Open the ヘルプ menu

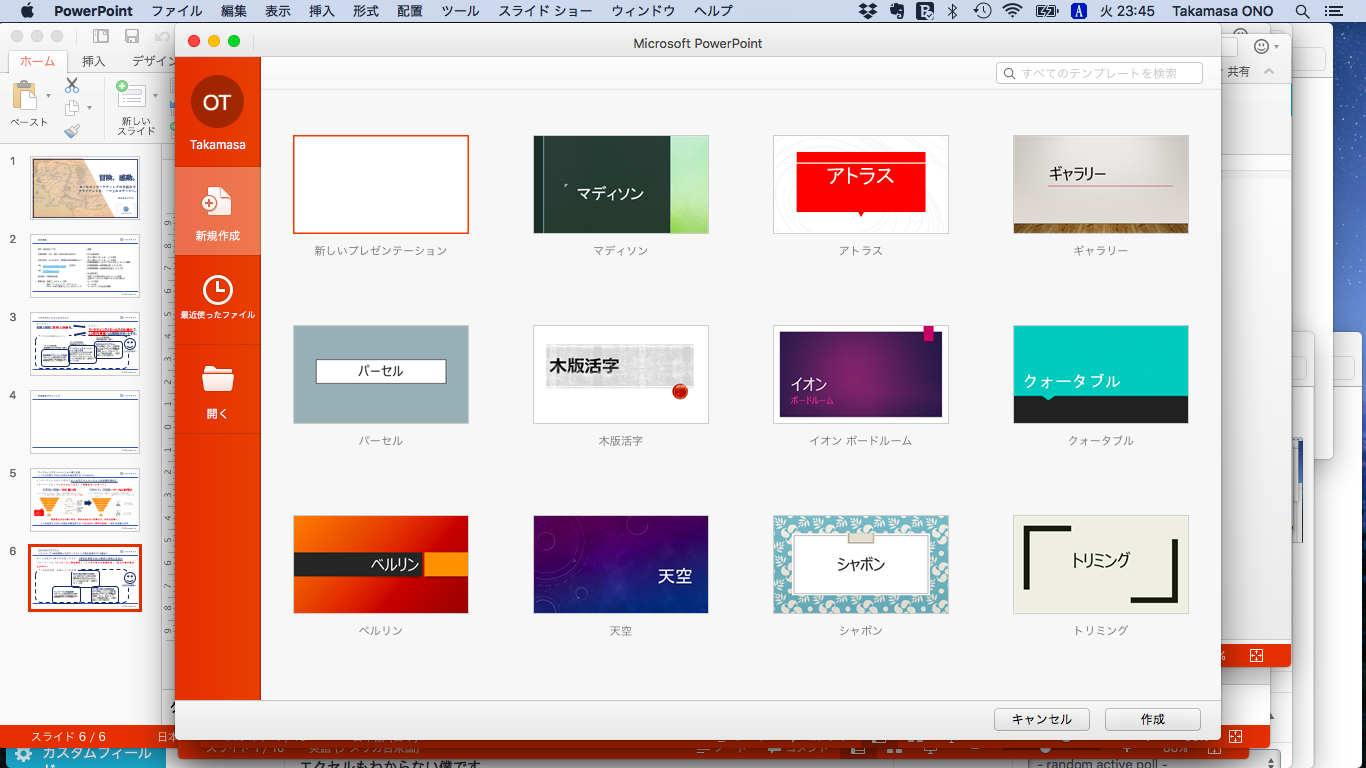tap(714, 11)
